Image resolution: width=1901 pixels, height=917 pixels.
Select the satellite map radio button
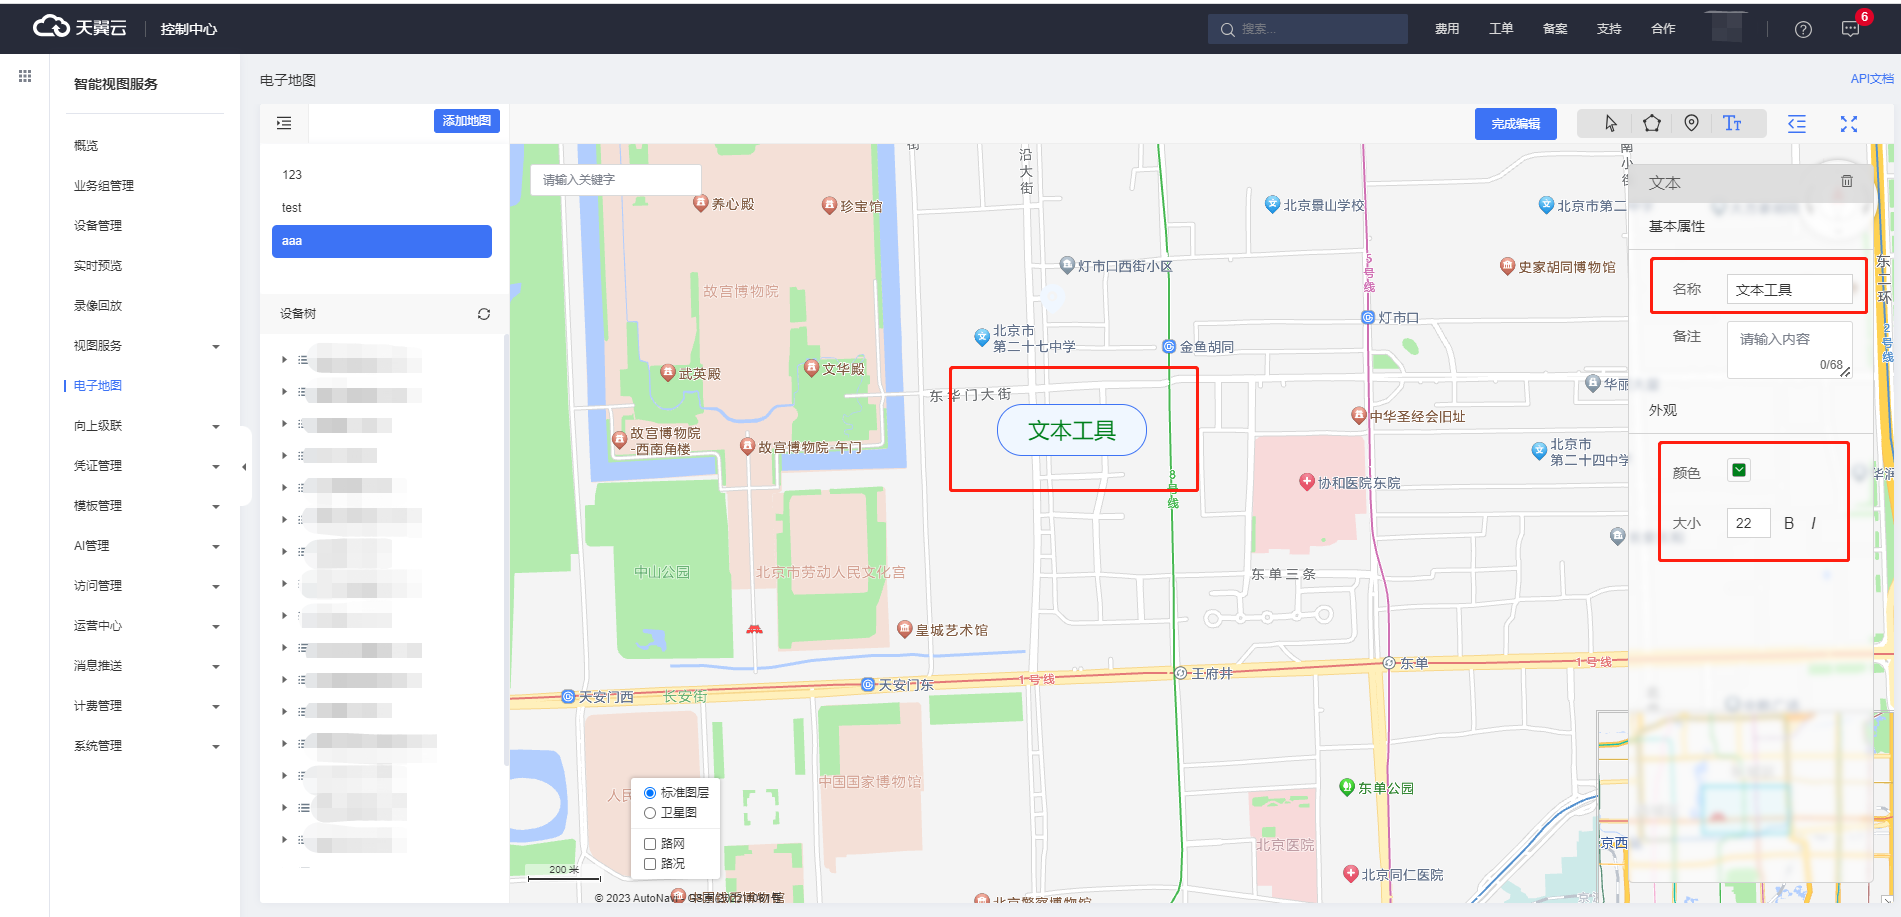650,813
